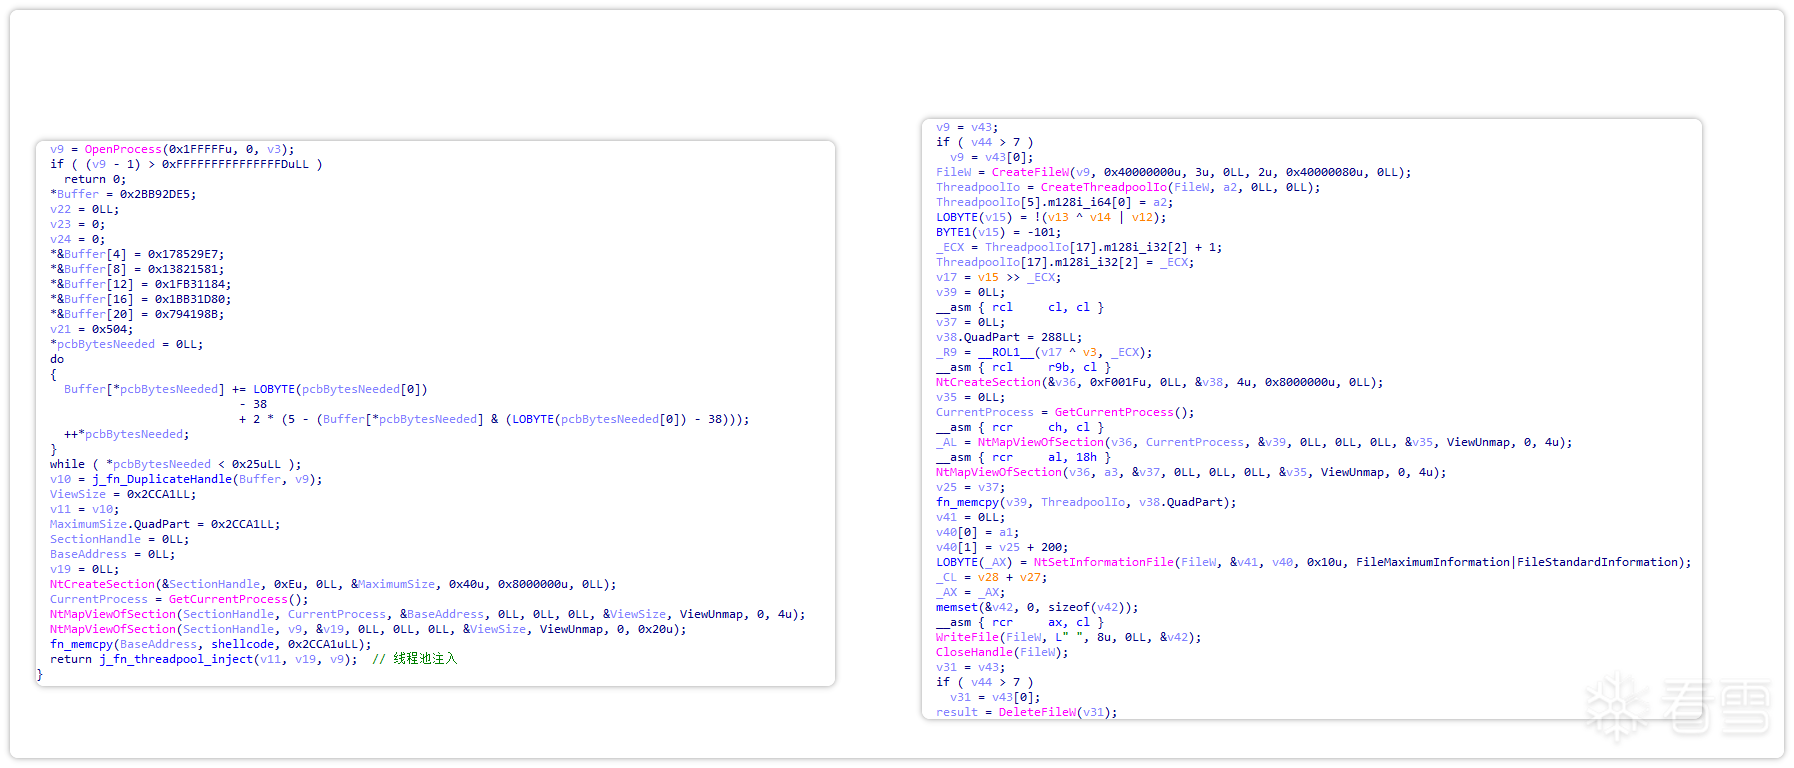Click 'ViewSize = 0x2CCA1LL;' line

point(123,494)
